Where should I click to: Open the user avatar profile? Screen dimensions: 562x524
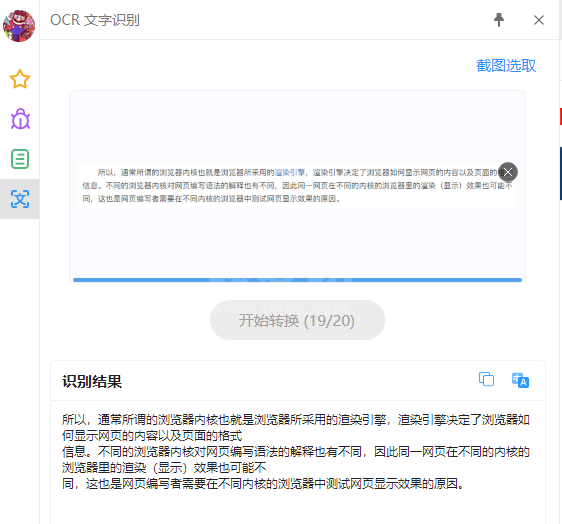point(19,26)
